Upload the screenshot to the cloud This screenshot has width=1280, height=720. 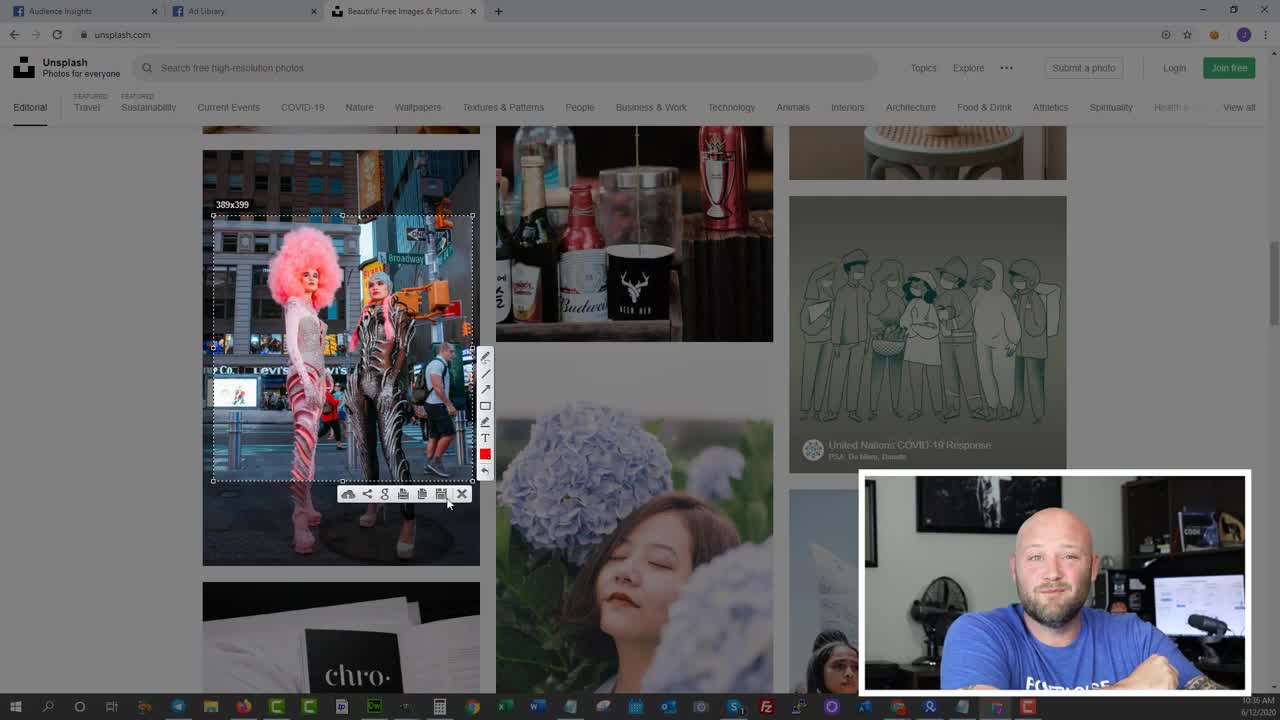click(x=348, y=494)
